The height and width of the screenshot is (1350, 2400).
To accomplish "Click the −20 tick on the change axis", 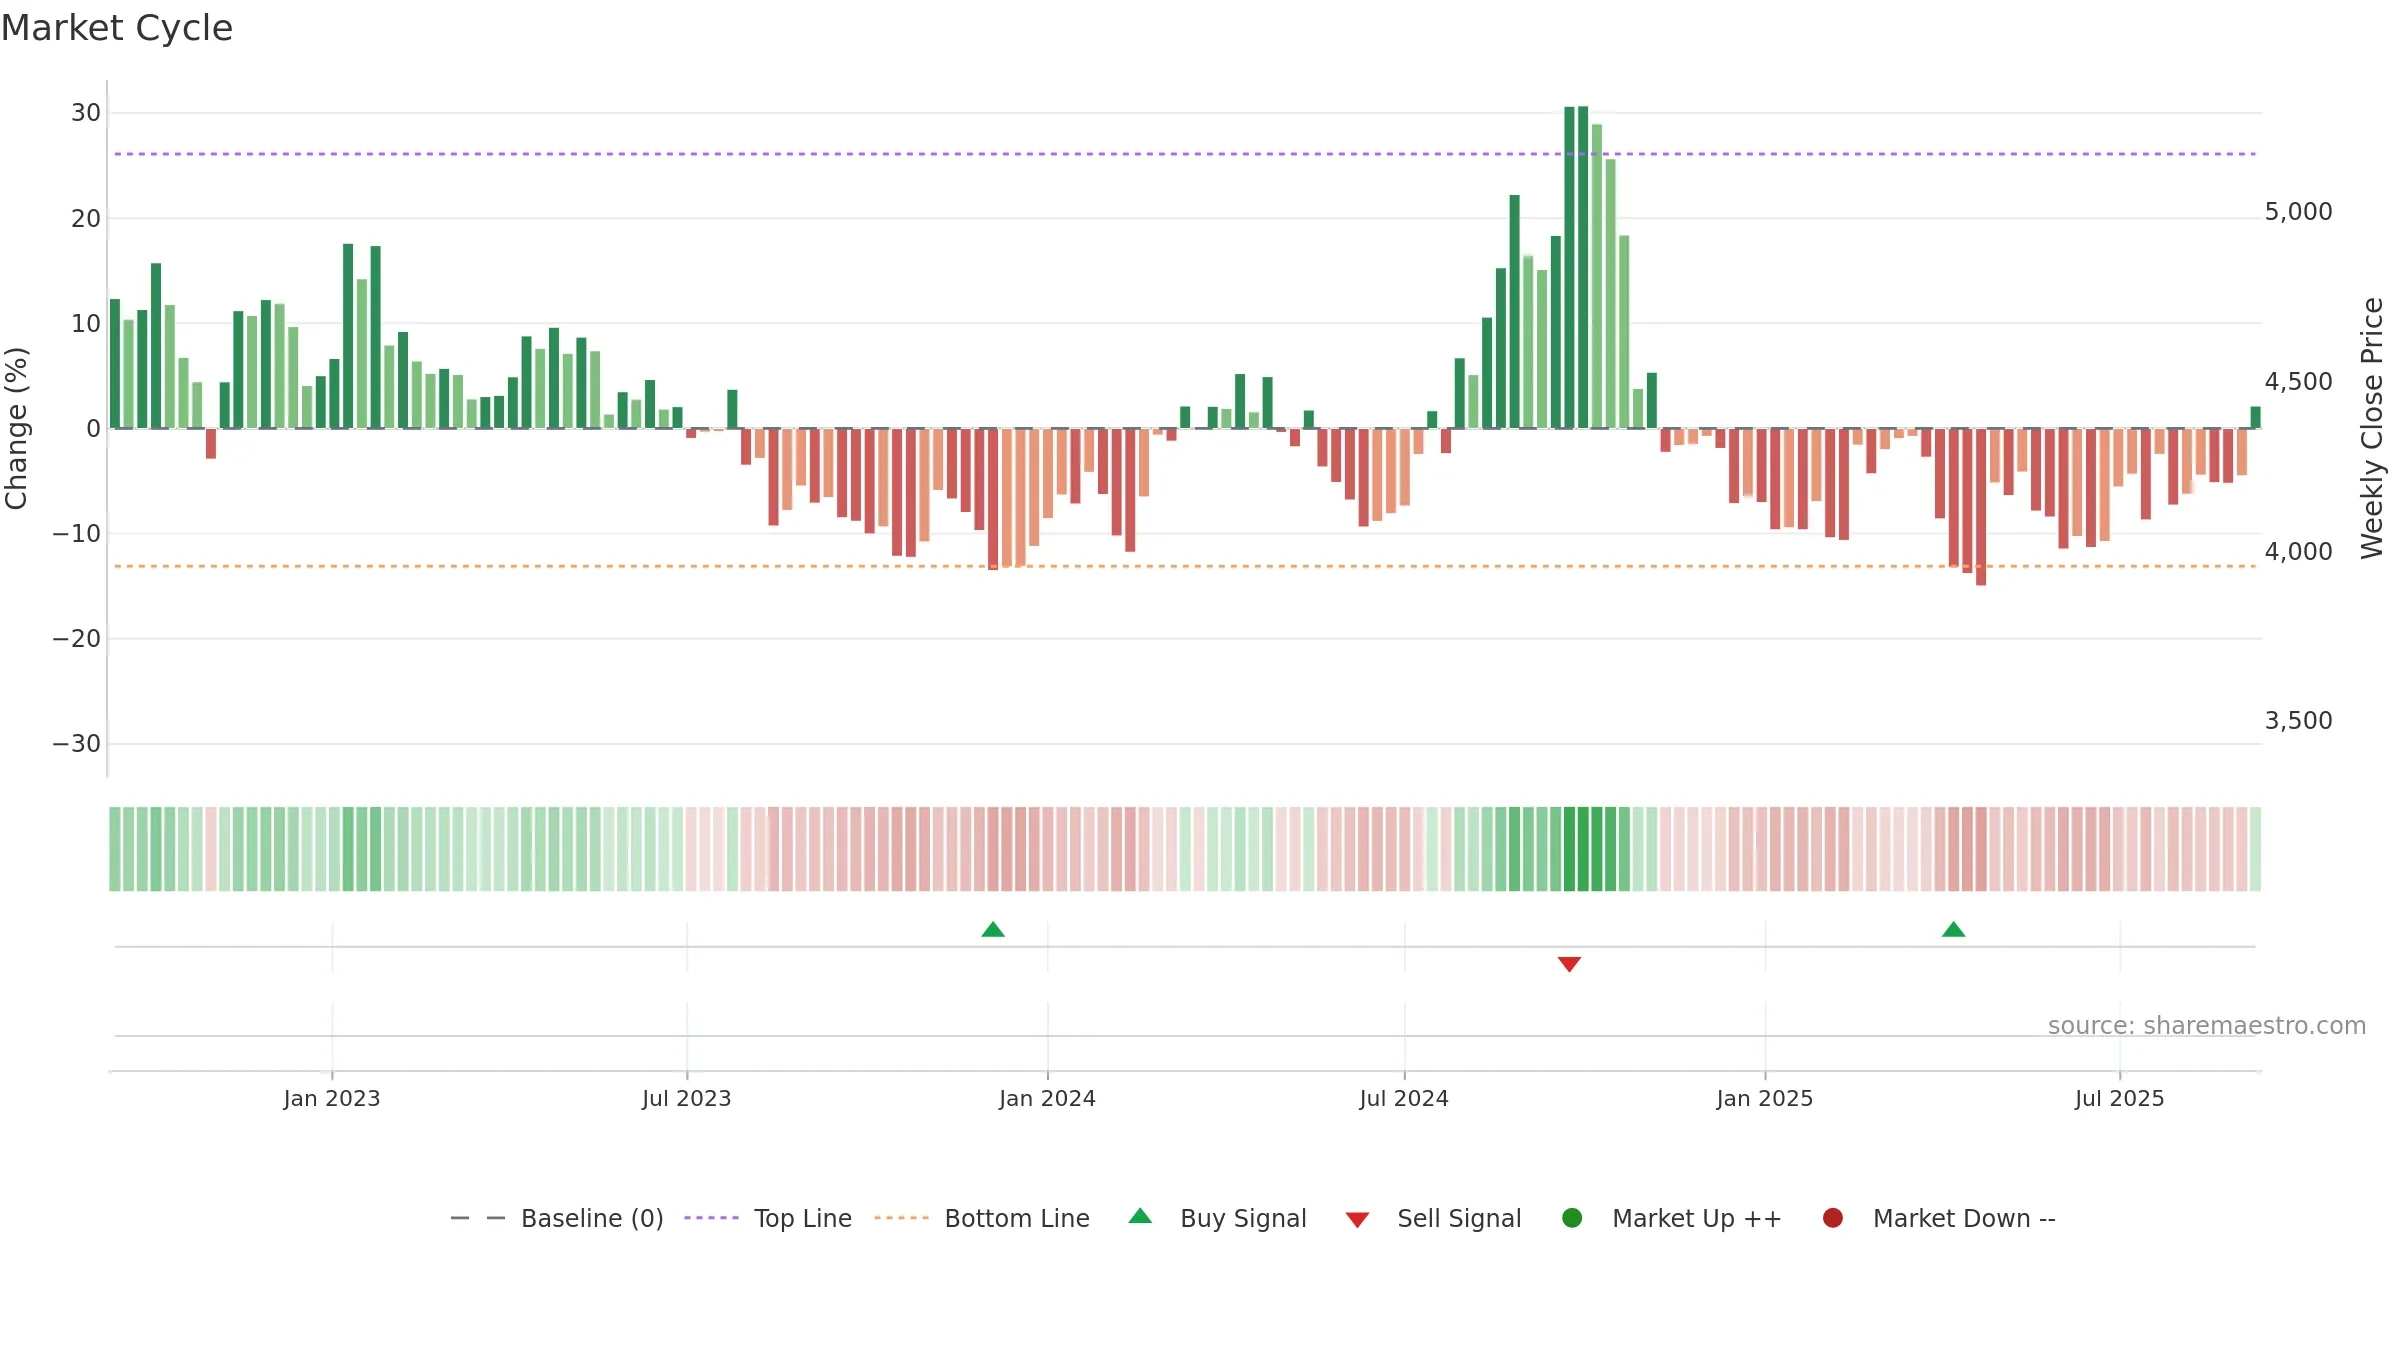I will click(x=77, y=639).
